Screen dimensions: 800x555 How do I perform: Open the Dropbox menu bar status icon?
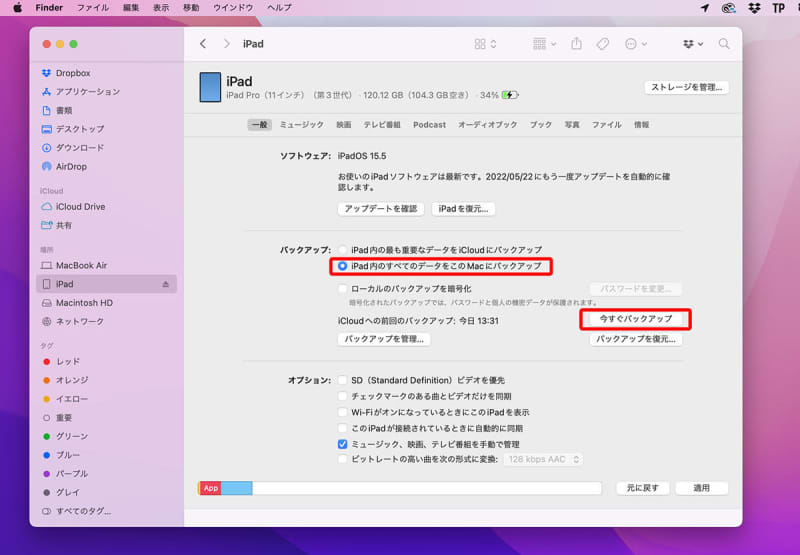point(754,8)
